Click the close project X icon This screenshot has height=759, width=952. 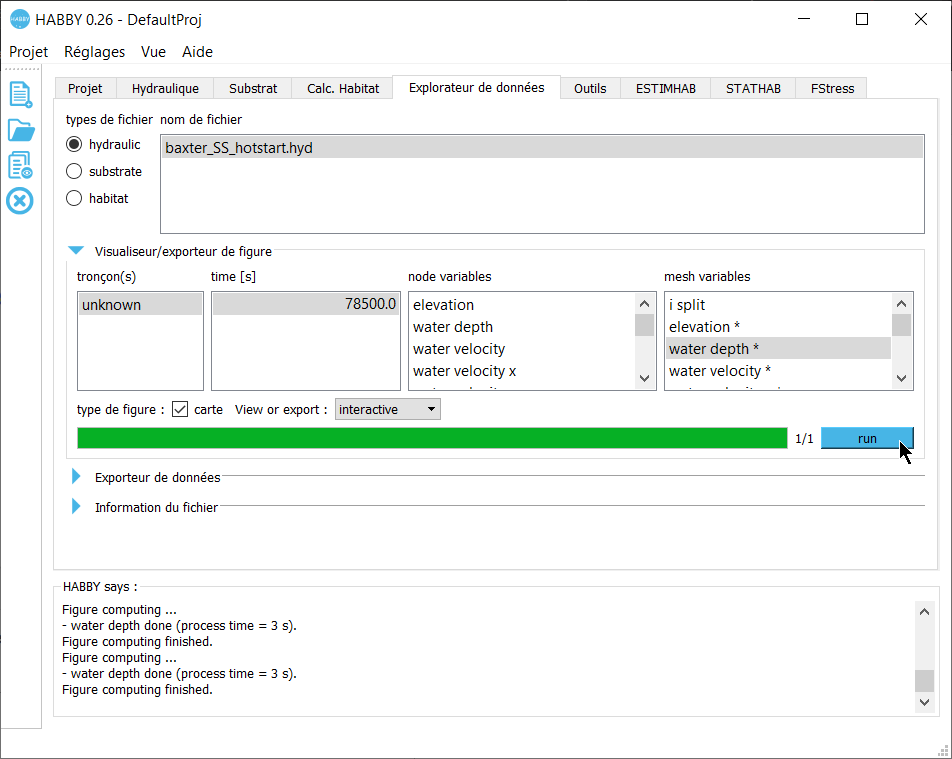[x=20, y=201]
